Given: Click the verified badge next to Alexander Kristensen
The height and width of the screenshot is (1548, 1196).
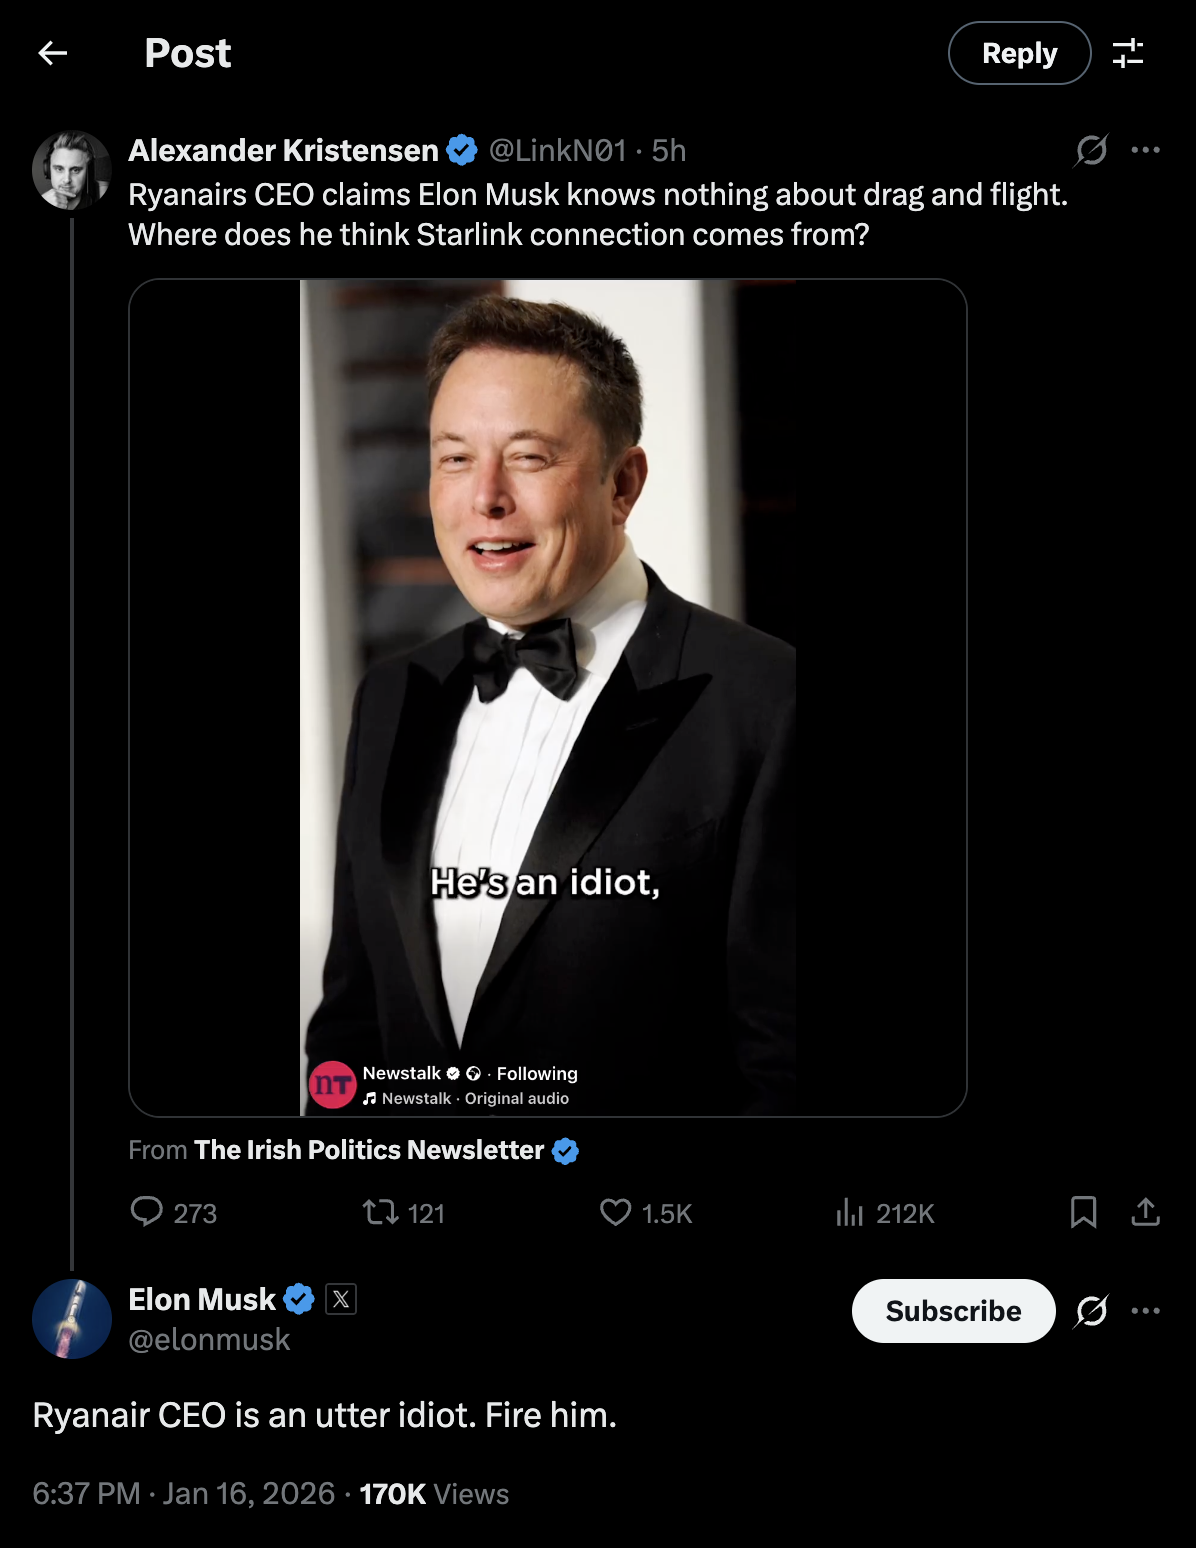Looking at the screenshot, I should click(x=461, y=150).
